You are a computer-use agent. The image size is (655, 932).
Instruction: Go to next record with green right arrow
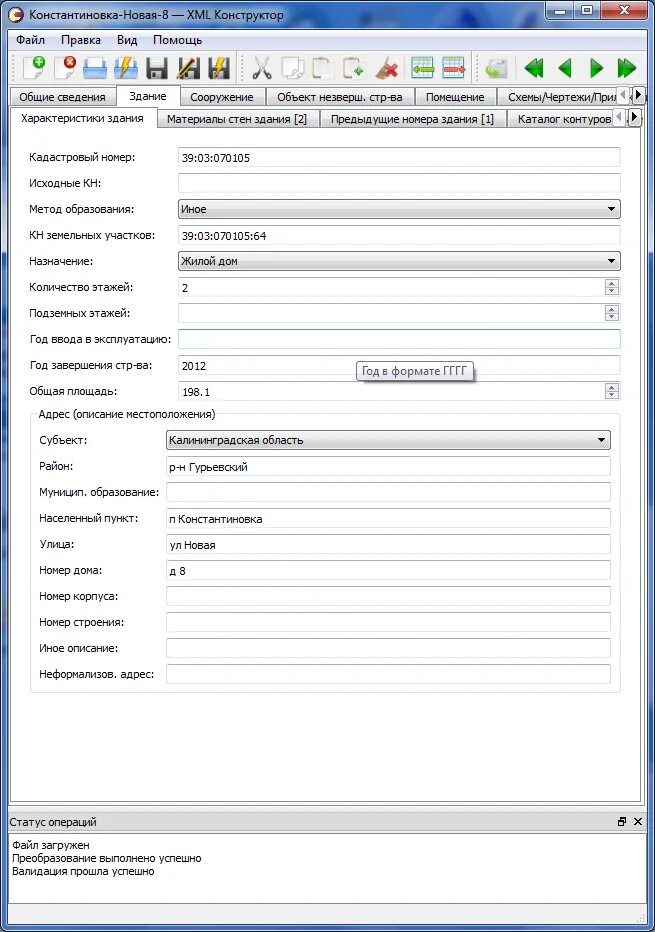[596, 68]
